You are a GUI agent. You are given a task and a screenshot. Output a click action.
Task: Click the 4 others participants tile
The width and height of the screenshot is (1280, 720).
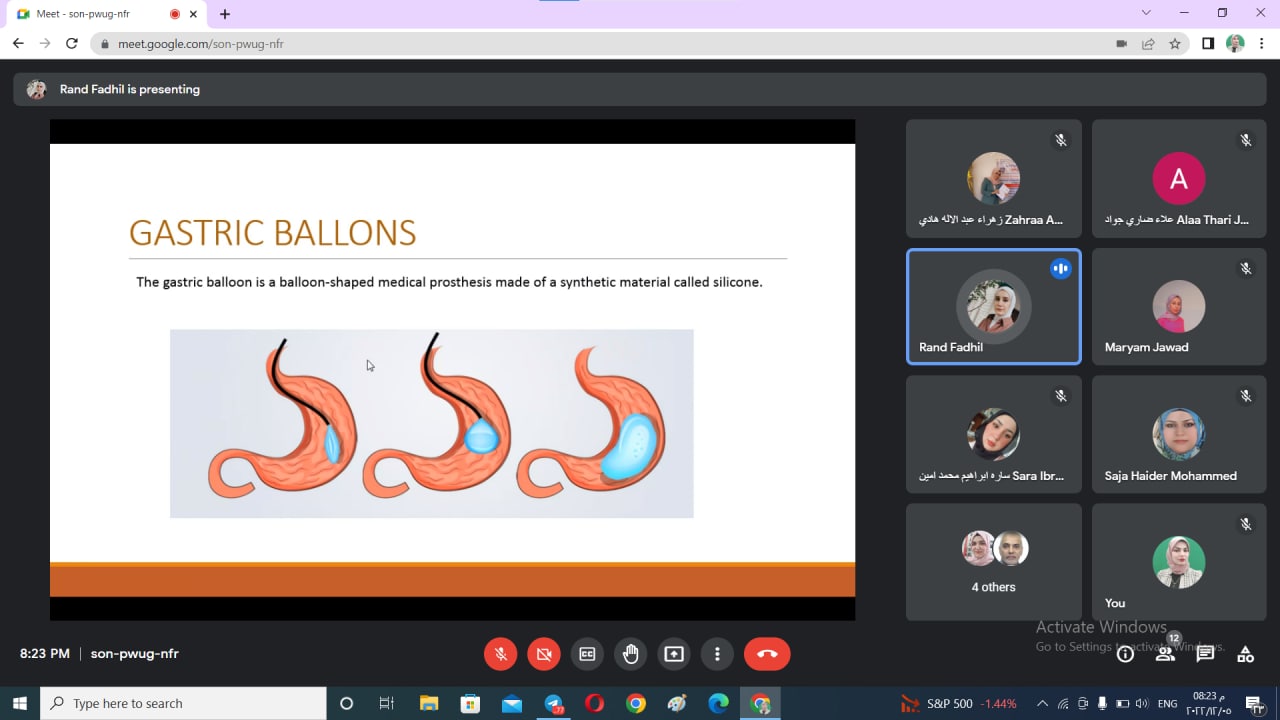pos(994,562)
